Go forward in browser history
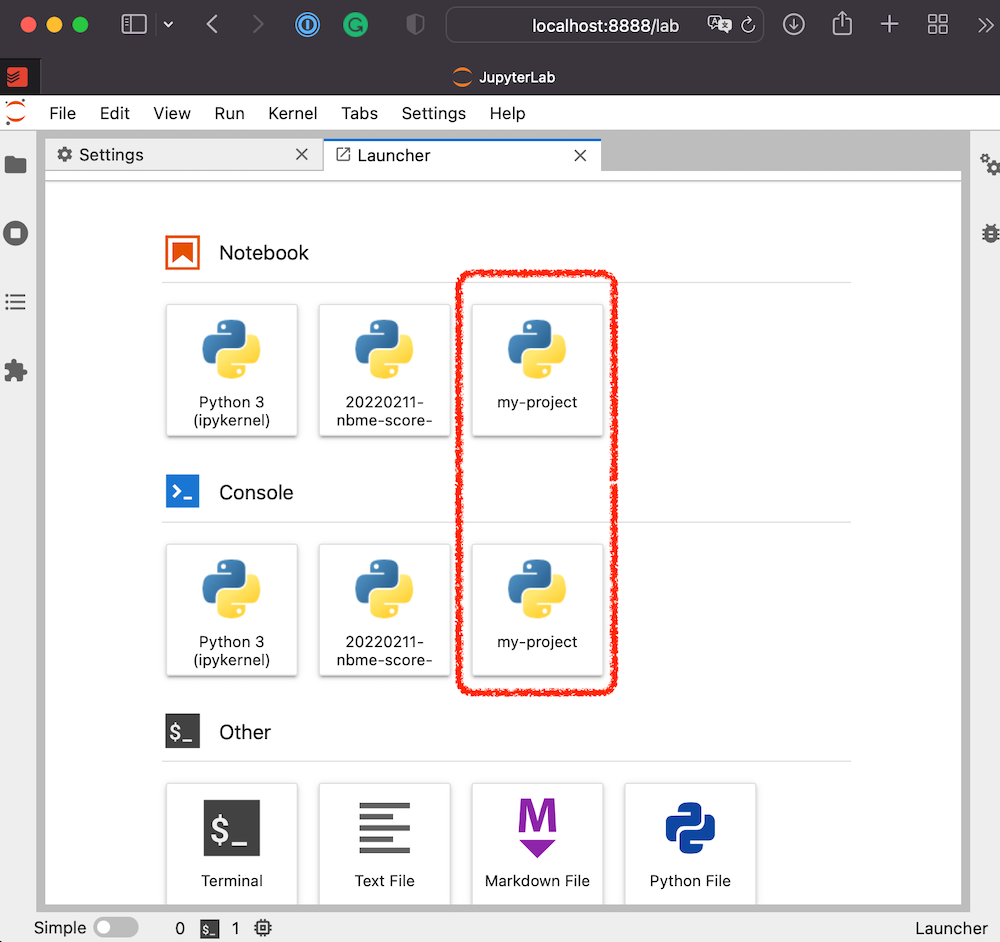This screenshot has height=942, width=1000. click(x=258, y=25)
